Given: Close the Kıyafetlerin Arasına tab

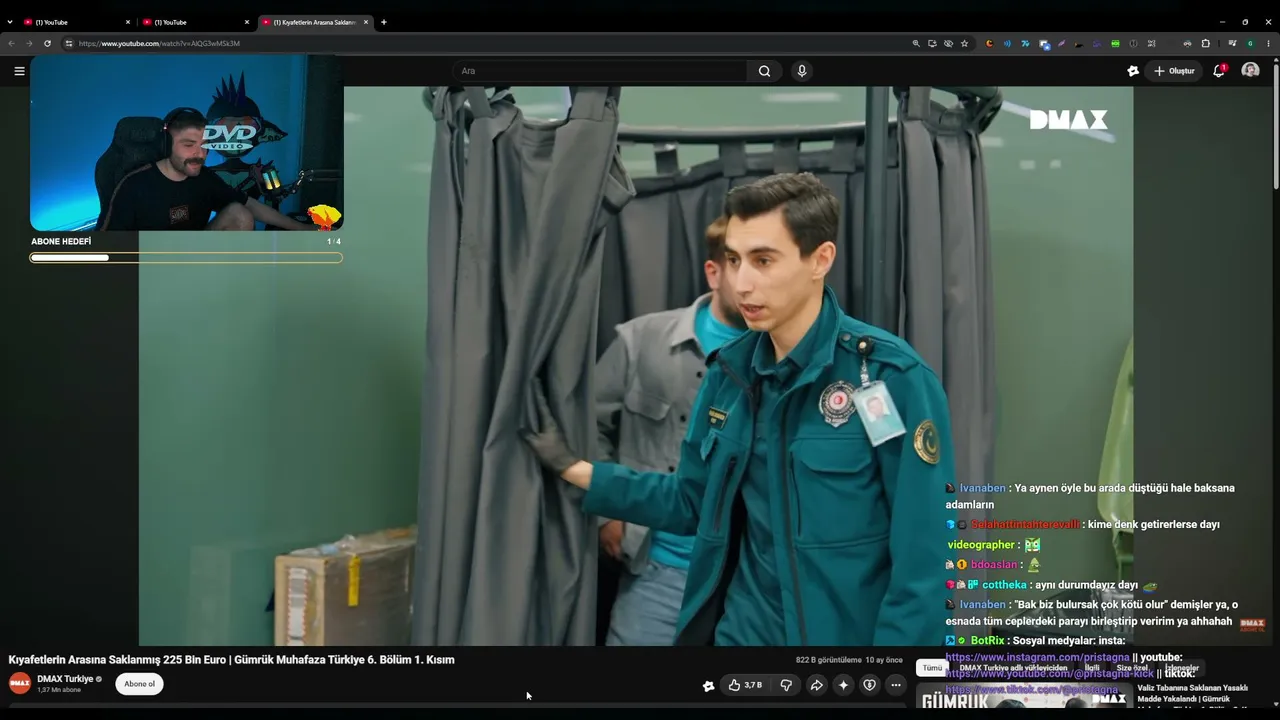Looking at the screenshot, I should pos(366,22).
